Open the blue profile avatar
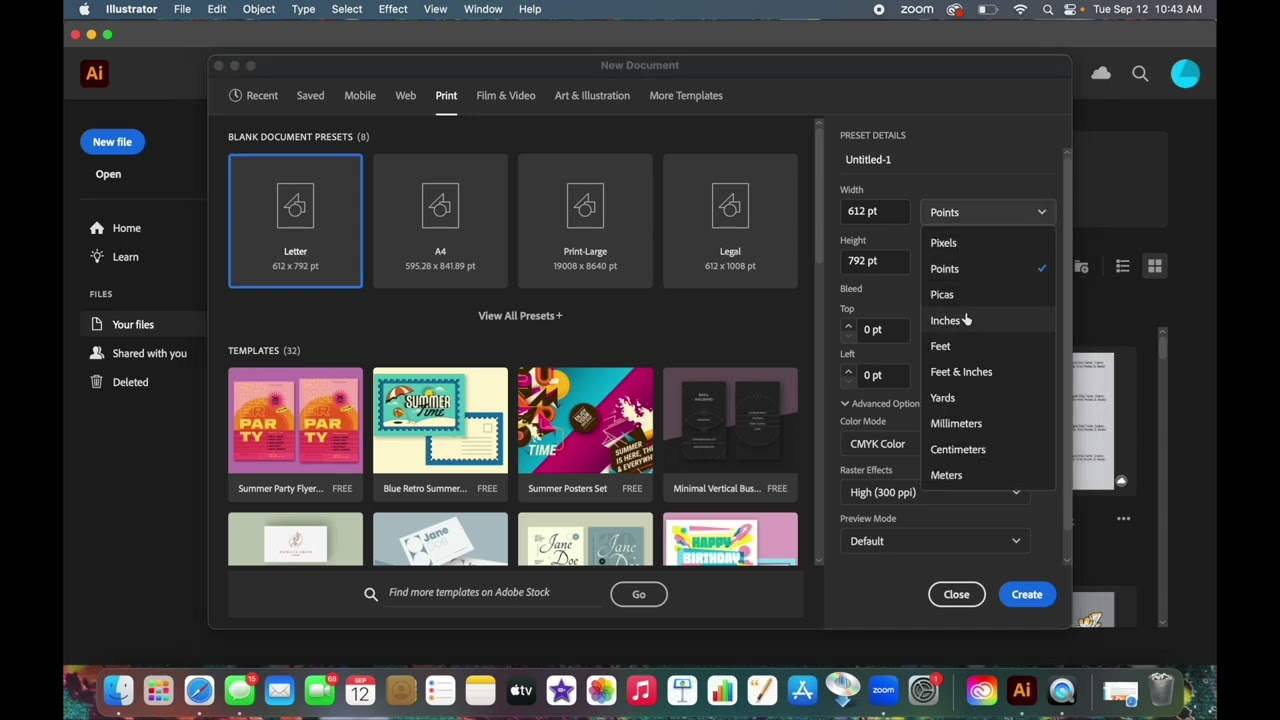 1185,73
